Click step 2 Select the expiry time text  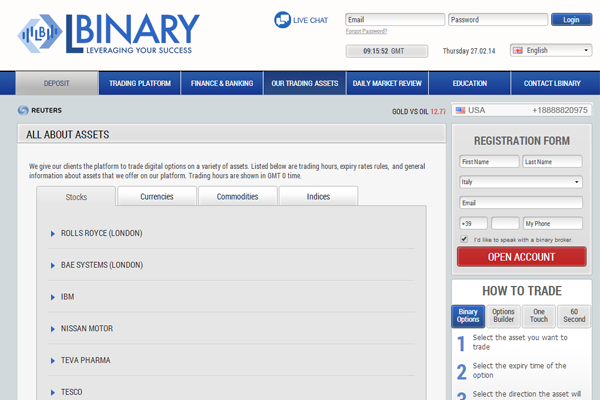click(x=519, y=370)
